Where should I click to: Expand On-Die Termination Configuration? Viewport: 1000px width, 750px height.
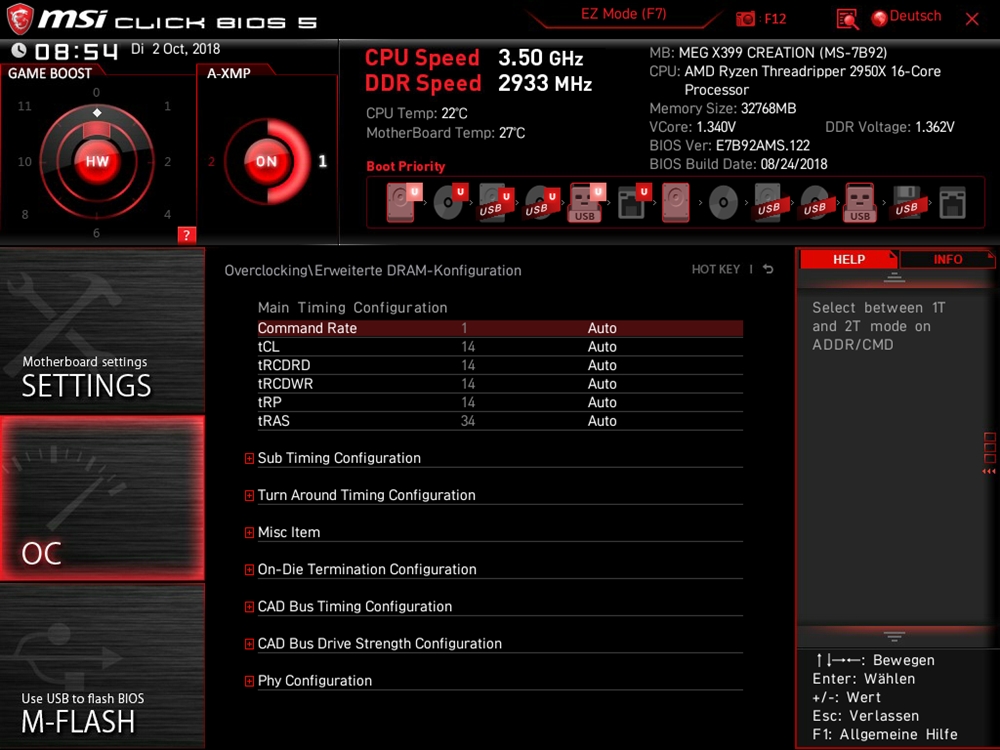pyautogui.click(x=249, y=570)
